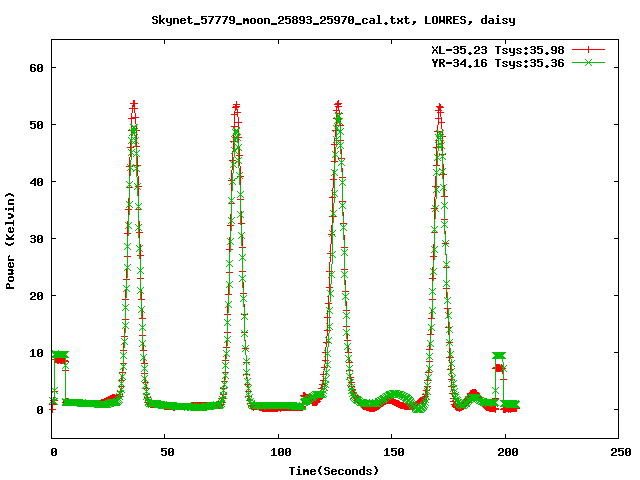640x480 pixels.
Task: Click the calibration step at the plot start
Action: [60, 356]
